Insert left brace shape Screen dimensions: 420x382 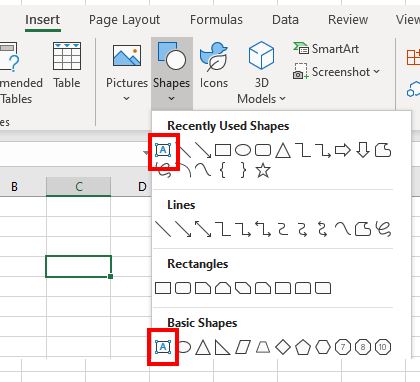click(223, 170)
